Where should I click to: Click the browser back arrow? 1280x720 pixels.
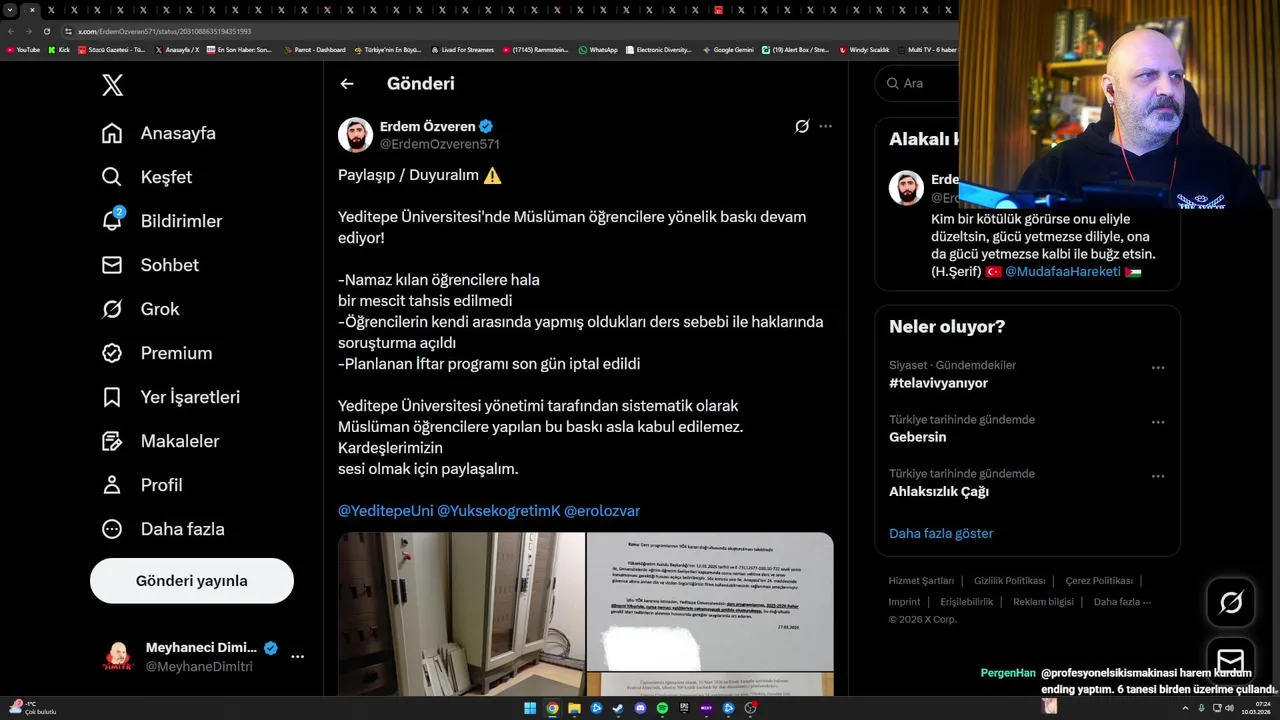[11, 31]
